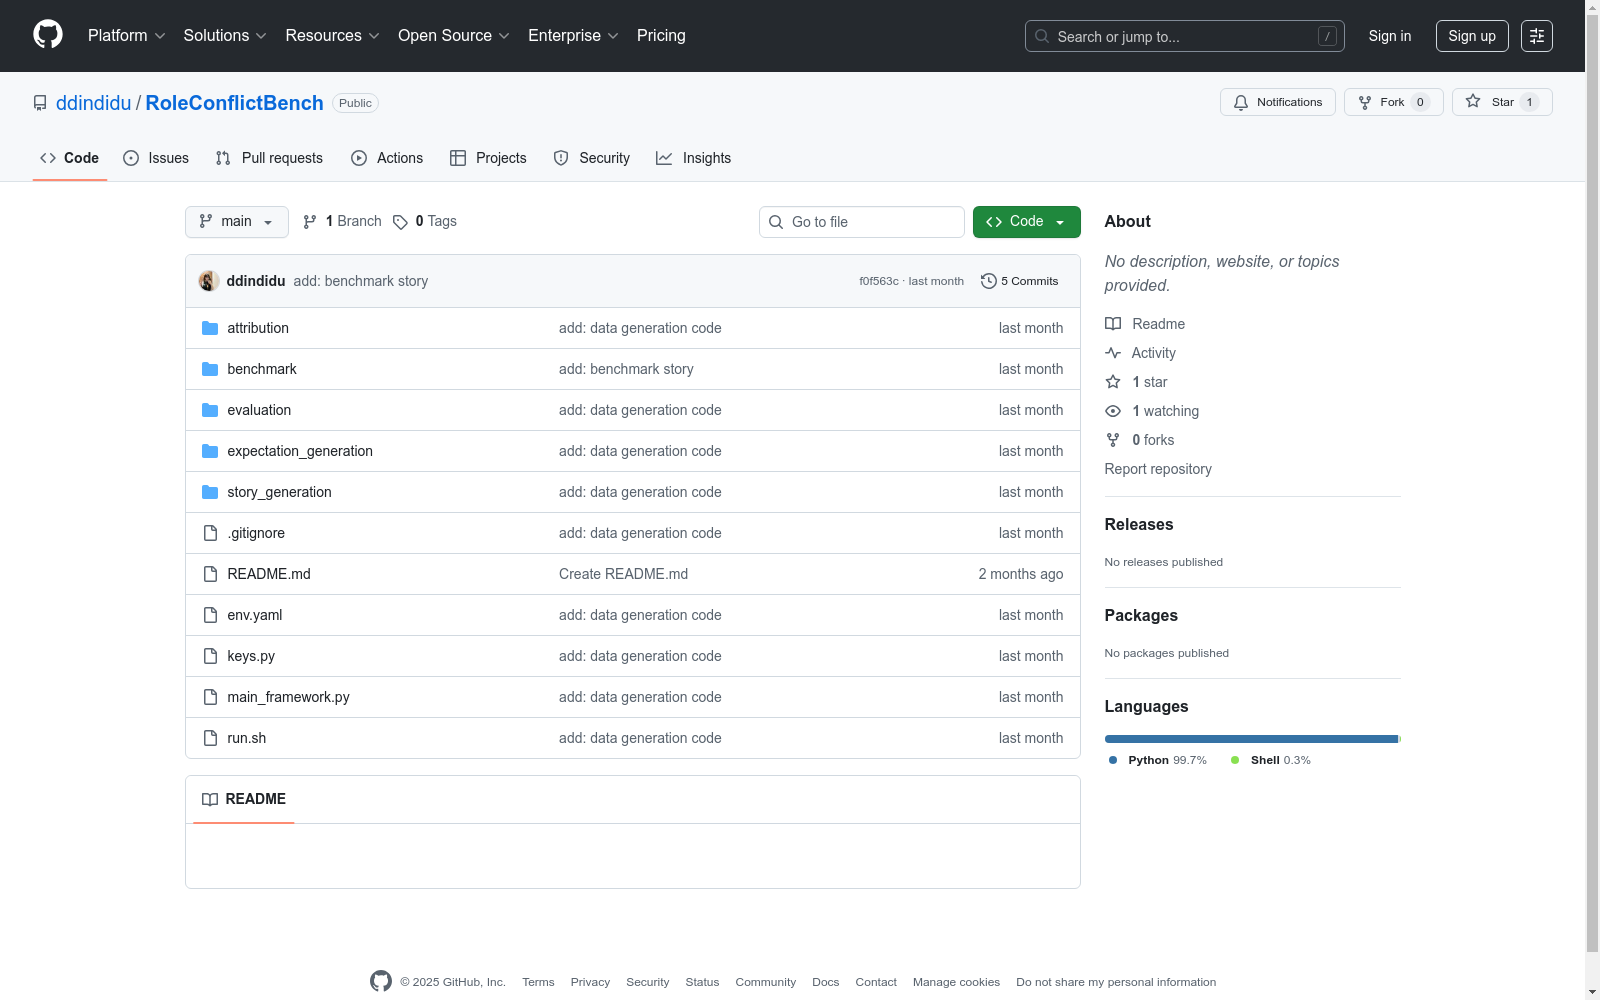Click the Sign up button
Image resolution: width=1600 pixels, height=1000 pixels.
[1472, 36]
